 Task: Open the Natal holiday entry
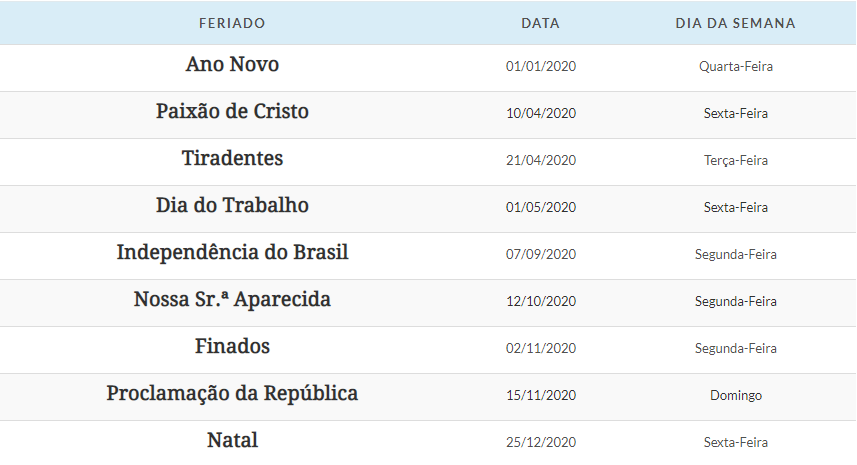click(x=232, y=440)
